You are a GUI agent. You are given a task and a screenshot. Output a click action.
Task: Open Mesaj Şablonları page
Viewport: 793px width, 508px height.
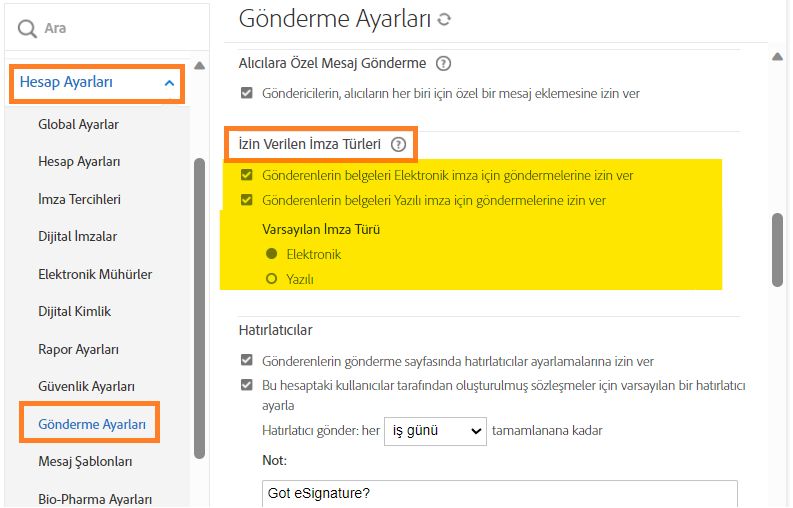pyautogui.click(x=85, y=461)
